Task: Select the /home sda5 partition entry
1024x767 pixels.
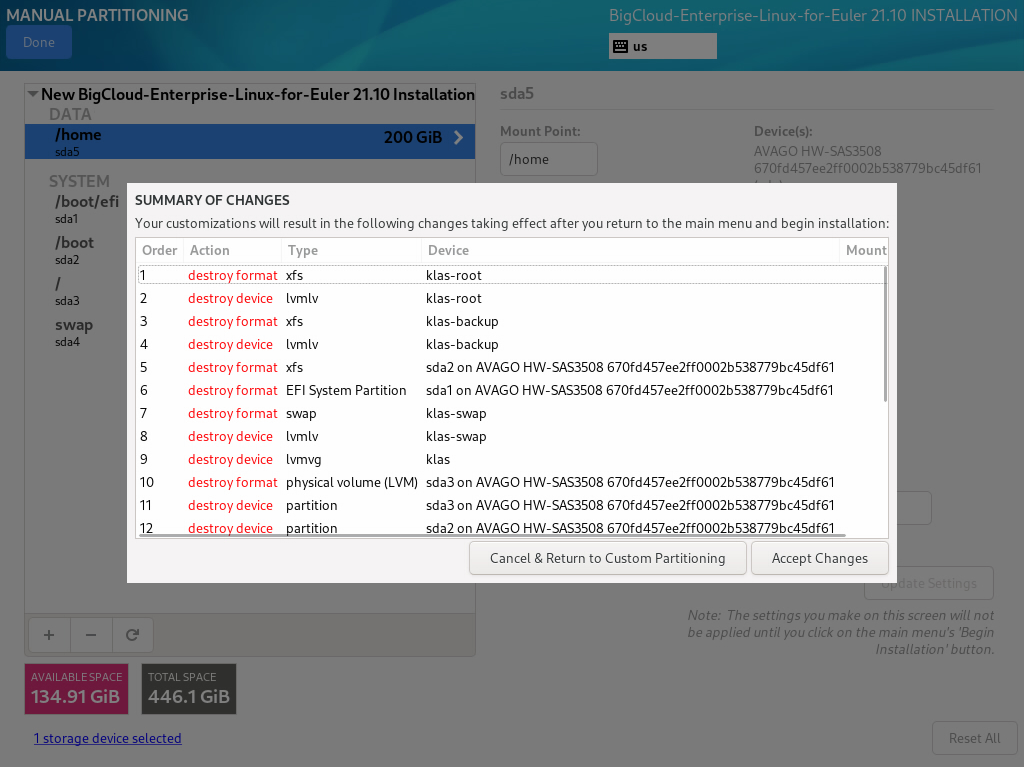Action: pyautogui.click(x=249, y=142)
